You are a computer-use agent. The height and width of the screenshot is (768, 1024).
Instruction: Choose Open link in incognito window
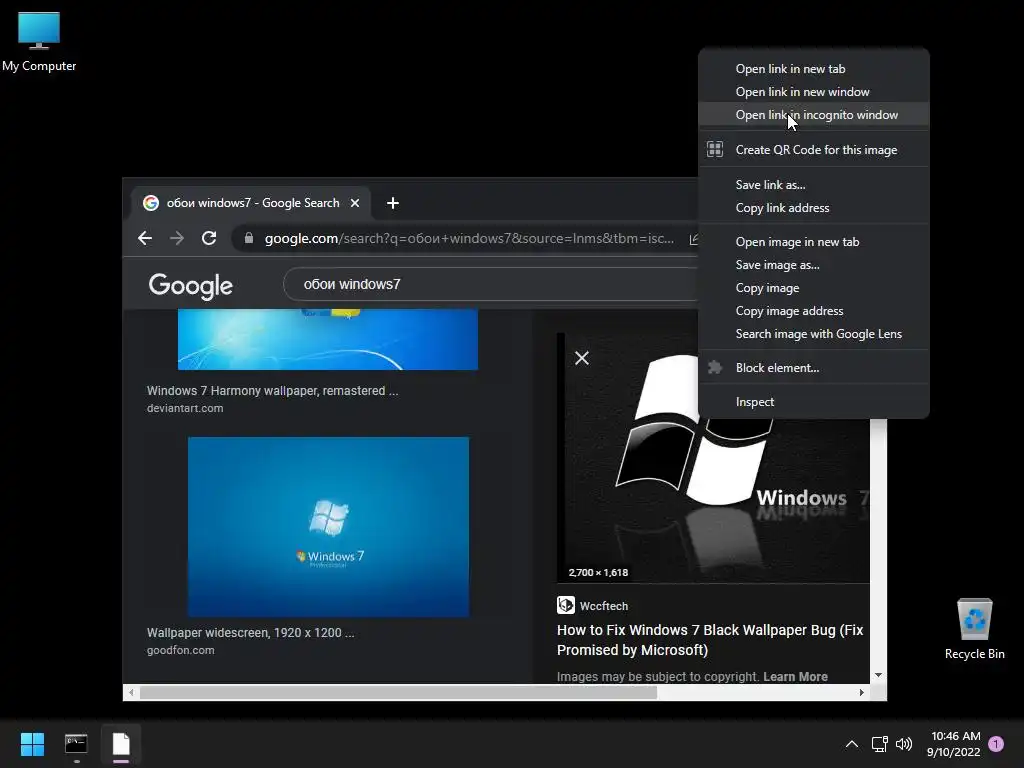[814, 115]
